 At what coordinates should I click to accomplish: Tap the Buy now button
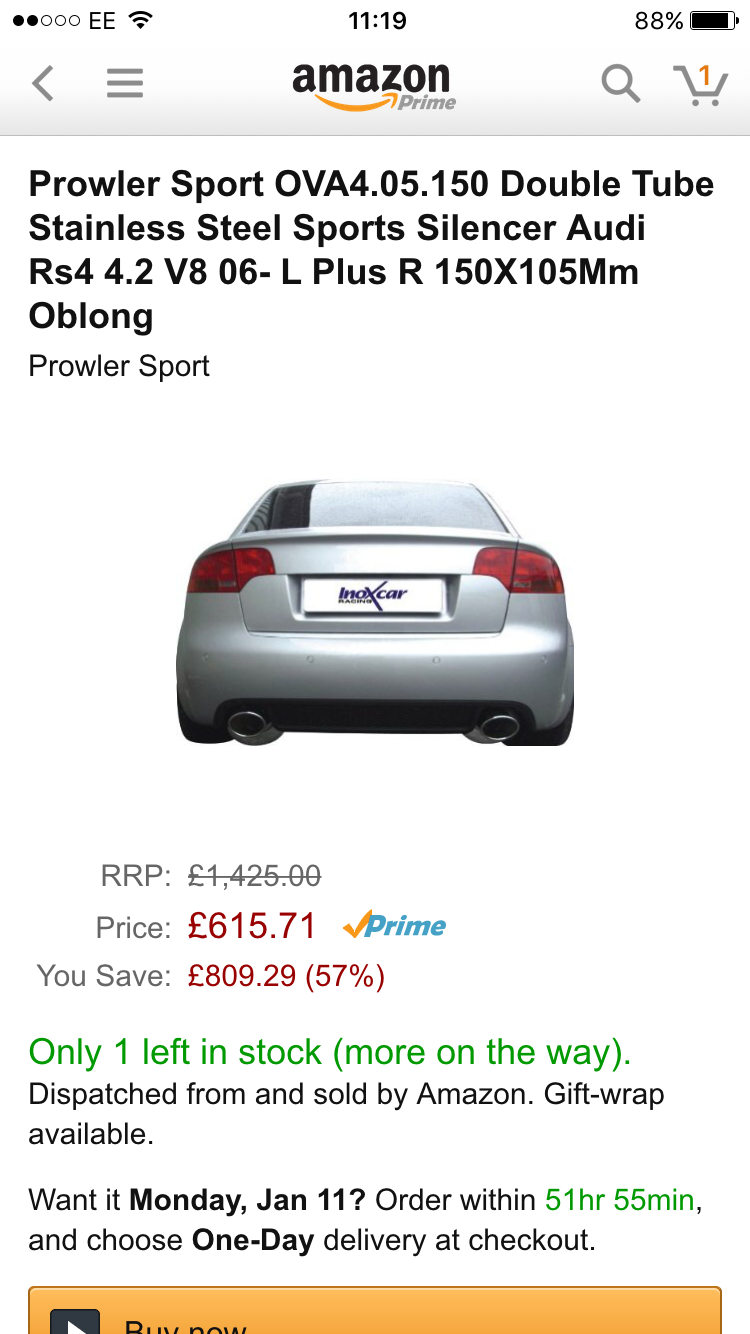[375, 1310]
